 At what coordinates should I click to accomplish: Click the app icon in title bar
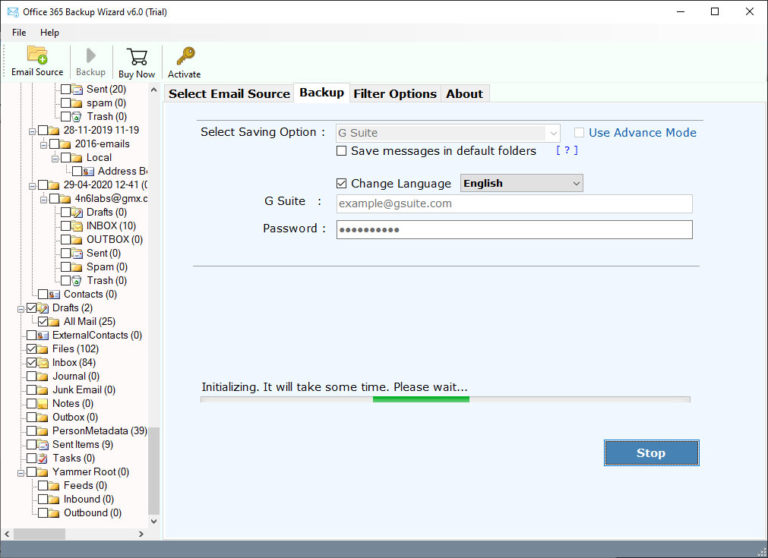point(13,12)
